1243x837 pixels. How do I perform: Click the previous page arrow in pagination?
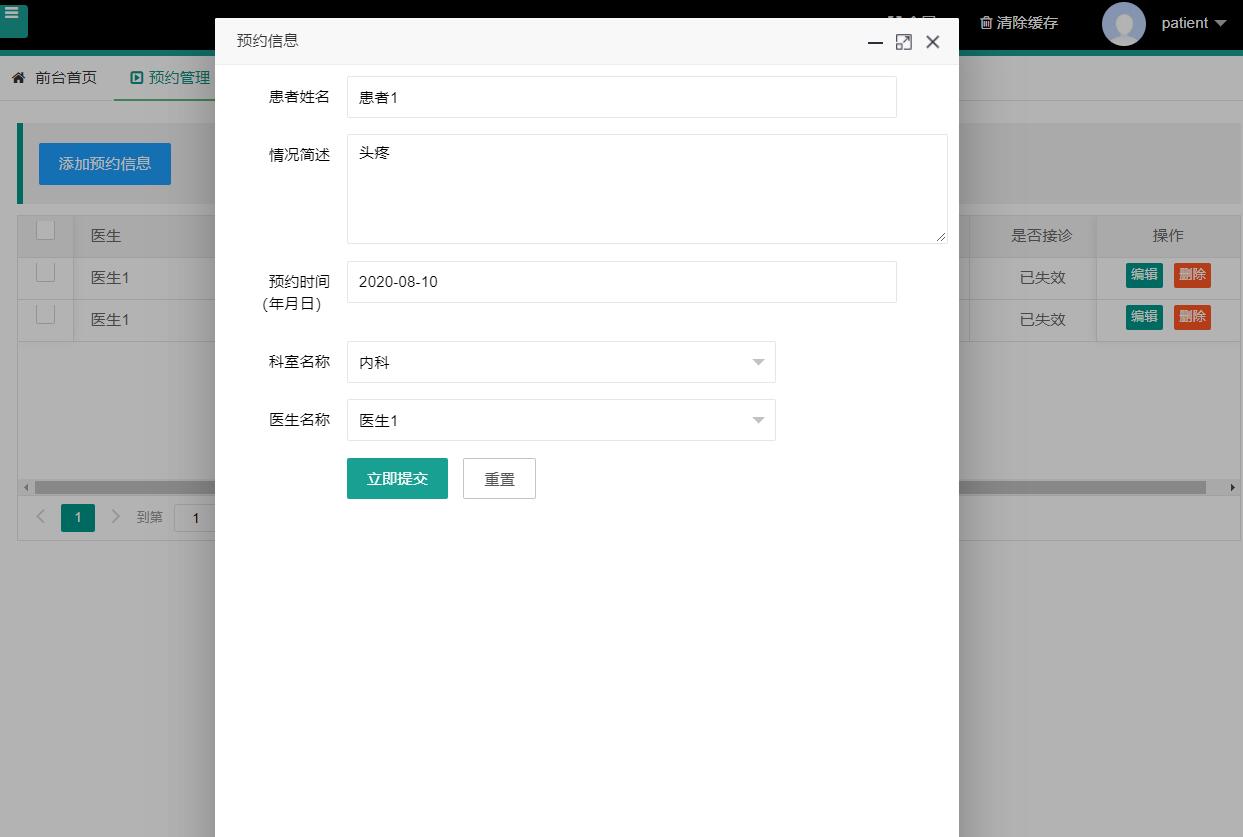40,517
